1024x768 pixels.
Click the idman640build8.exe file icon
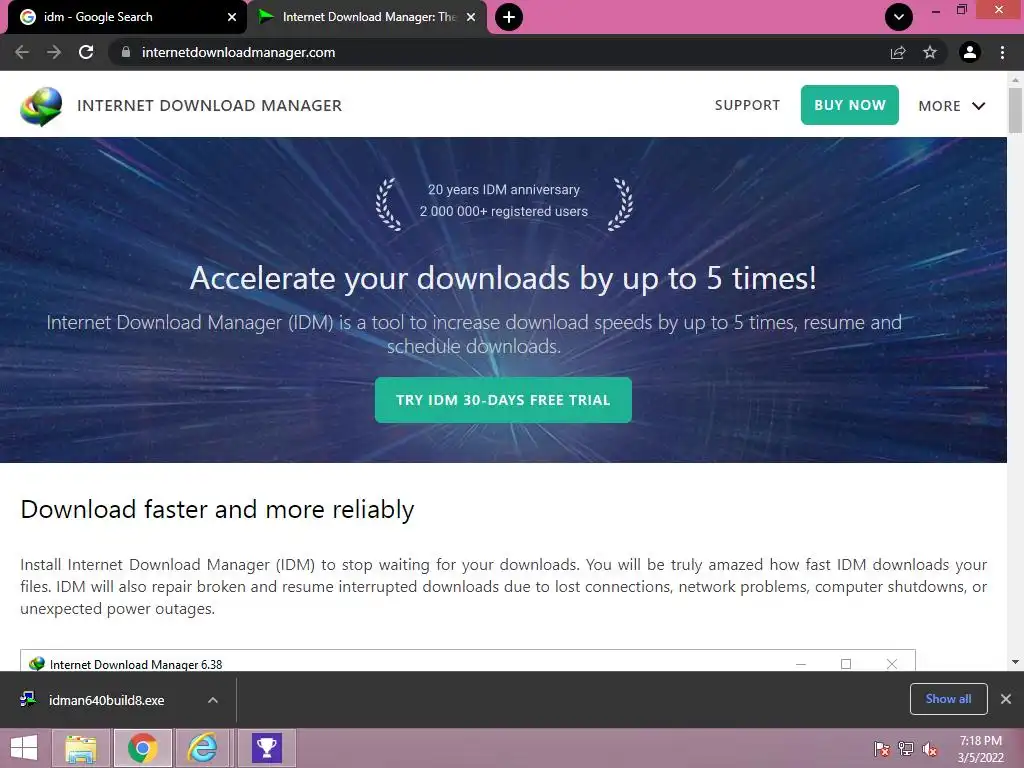(27, 699)
